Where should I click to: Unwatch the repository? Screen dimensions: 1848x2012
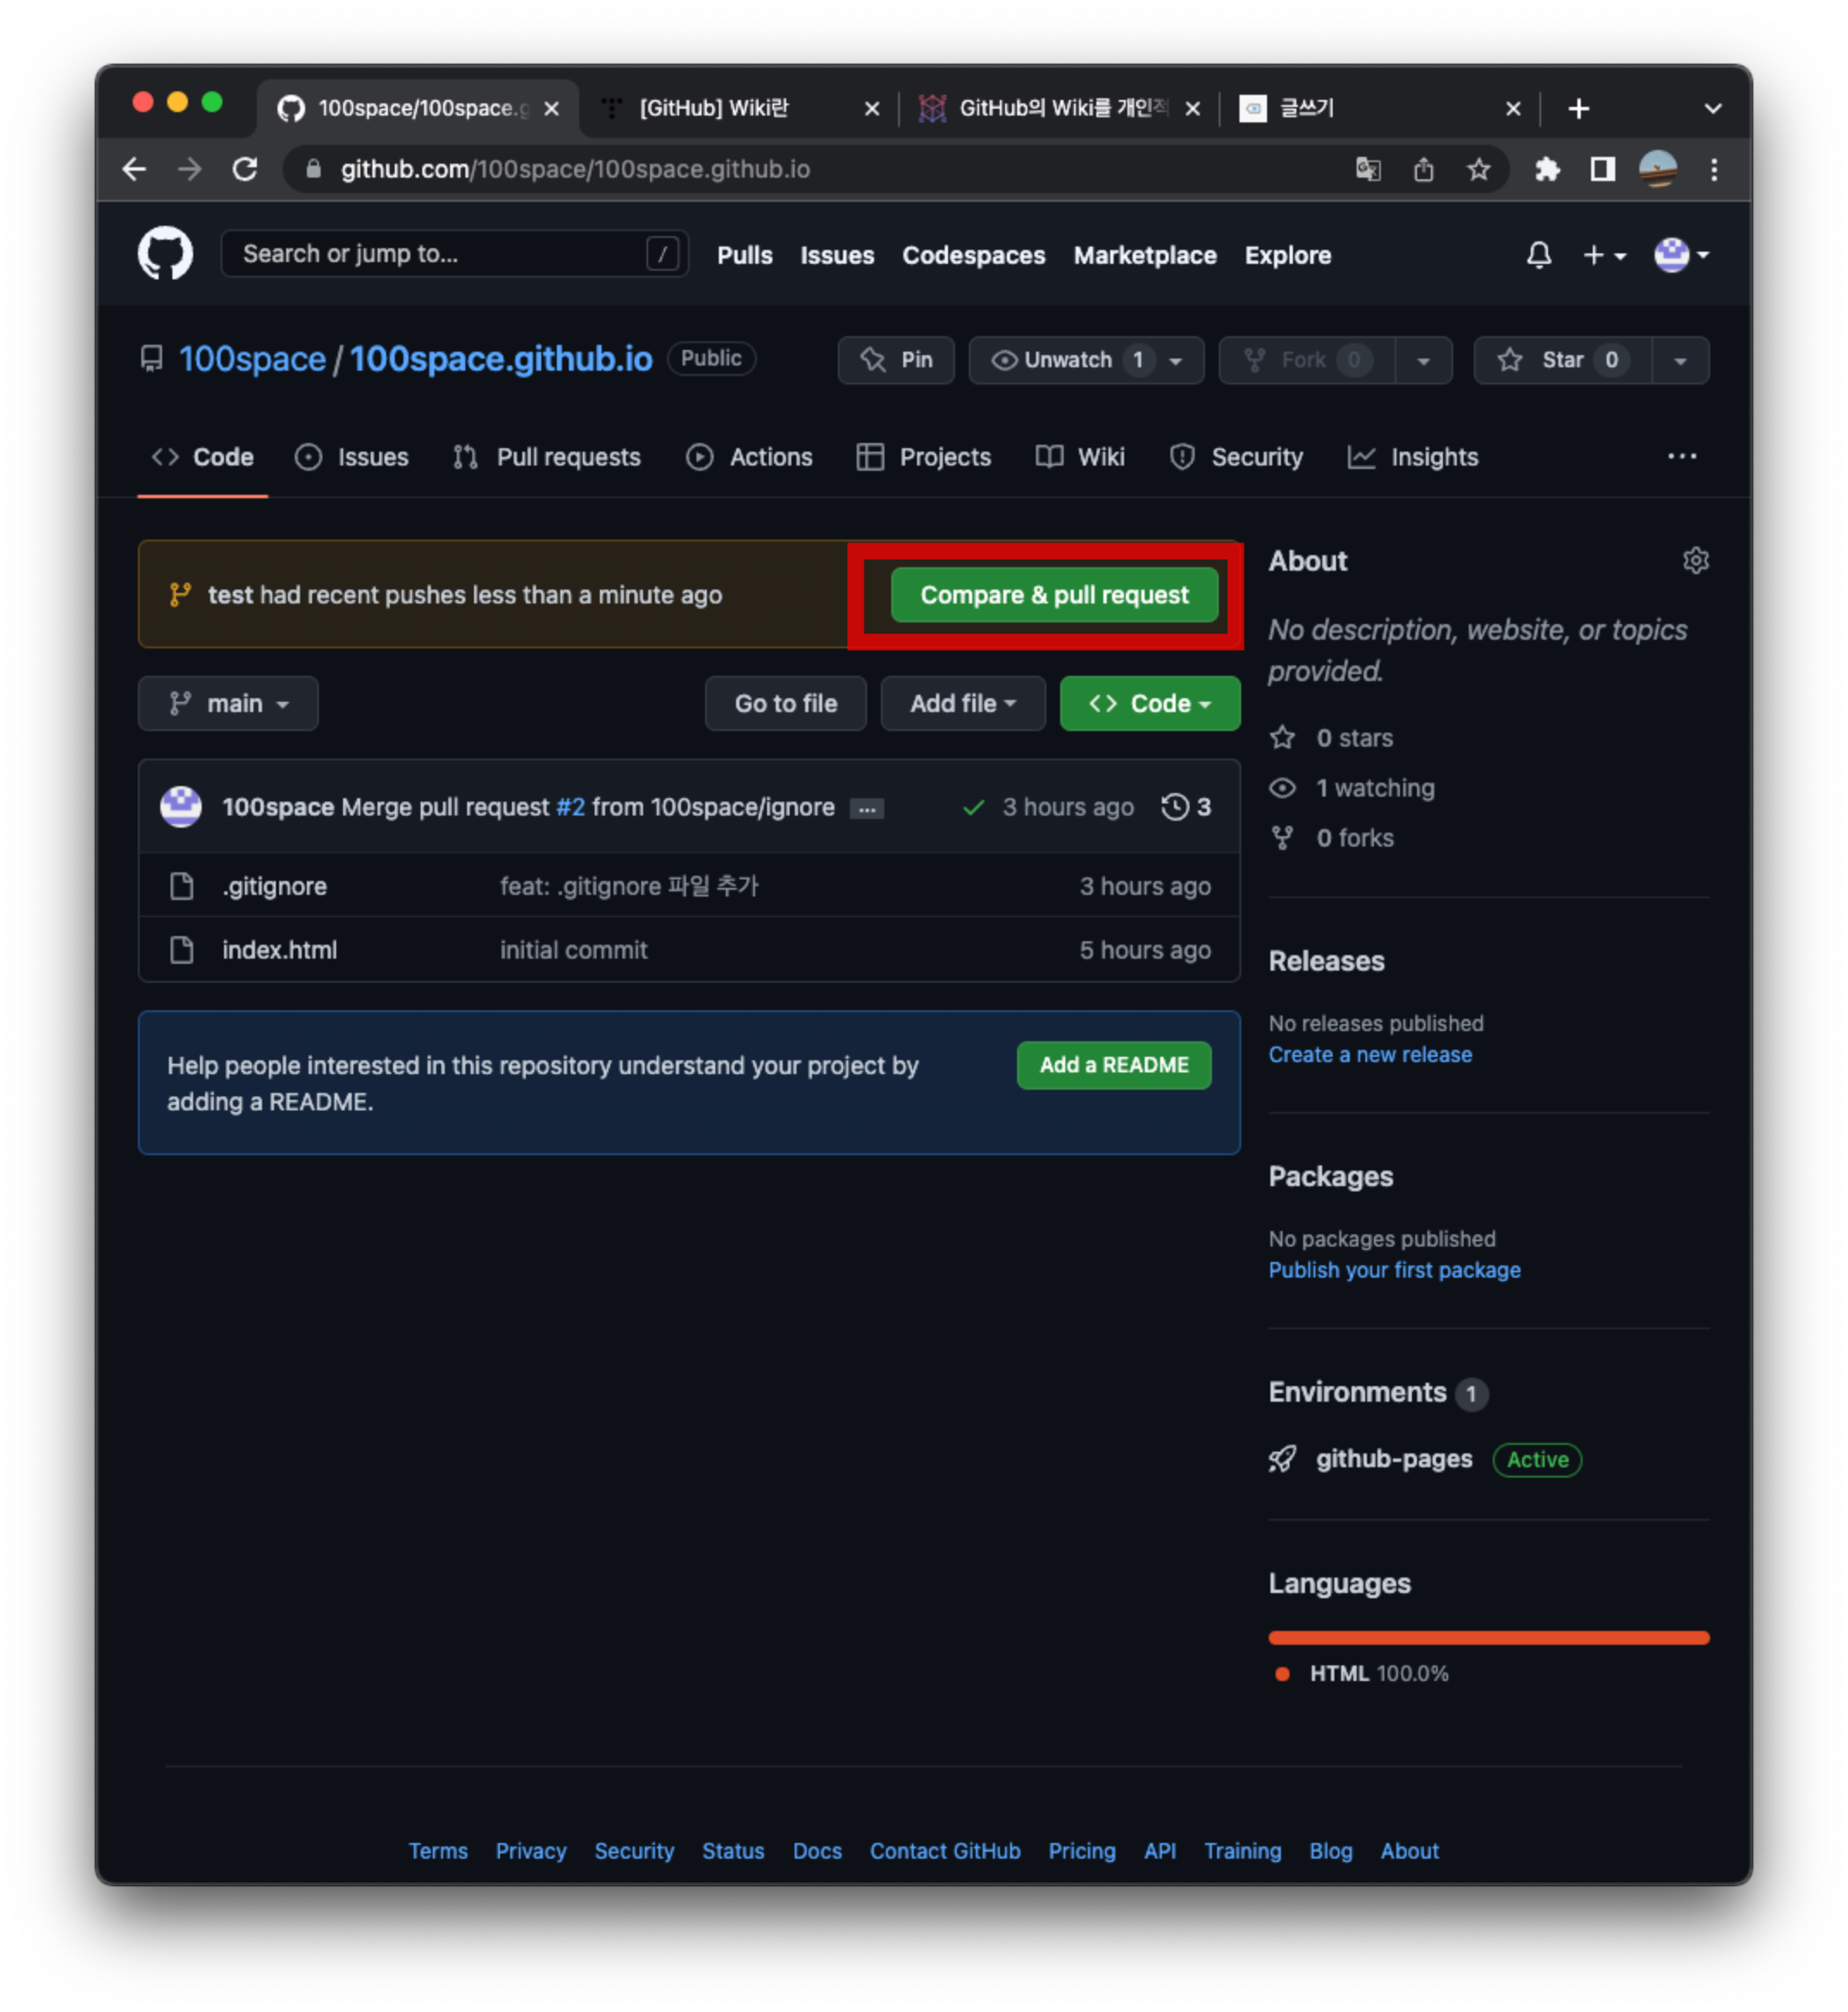pos(1066,360)
